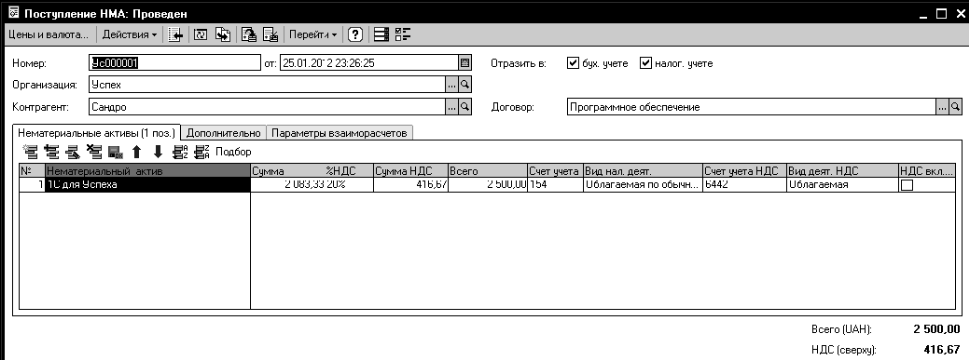The width and height of the screenshot is (969, 360).
Task: Click the Контрагент field with Сандро
Action: click(x=267, y=107)
